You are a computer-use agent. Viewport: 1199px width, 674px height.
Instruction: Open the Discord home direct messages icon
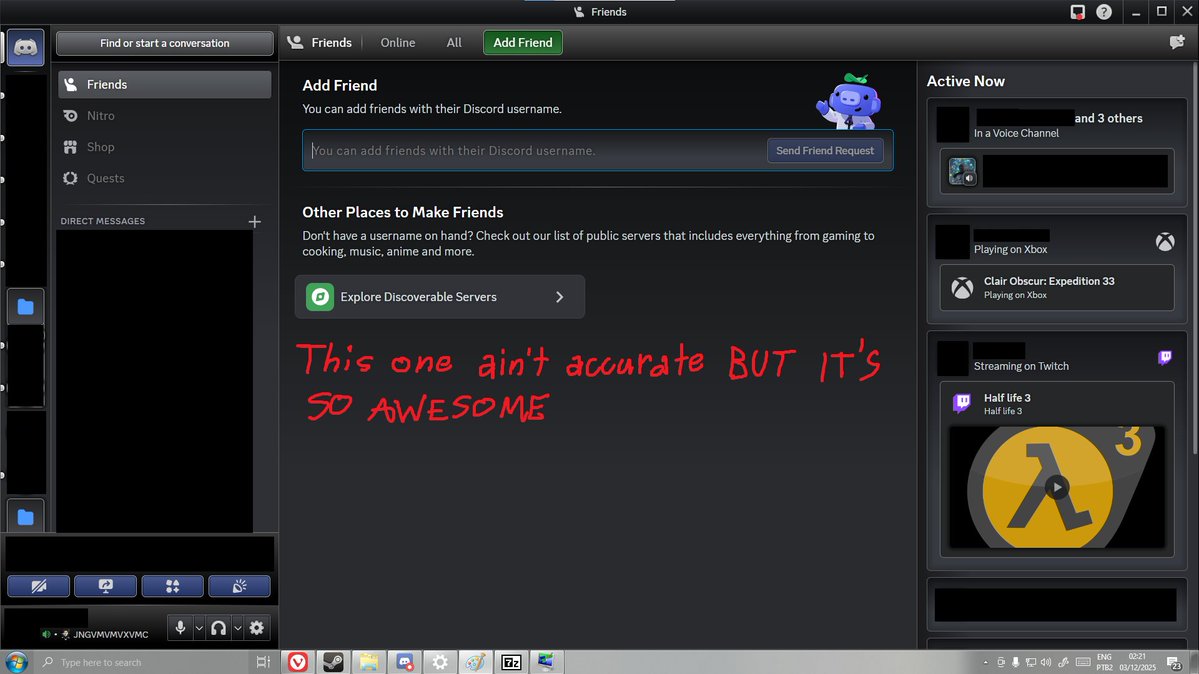click(25, 47)
